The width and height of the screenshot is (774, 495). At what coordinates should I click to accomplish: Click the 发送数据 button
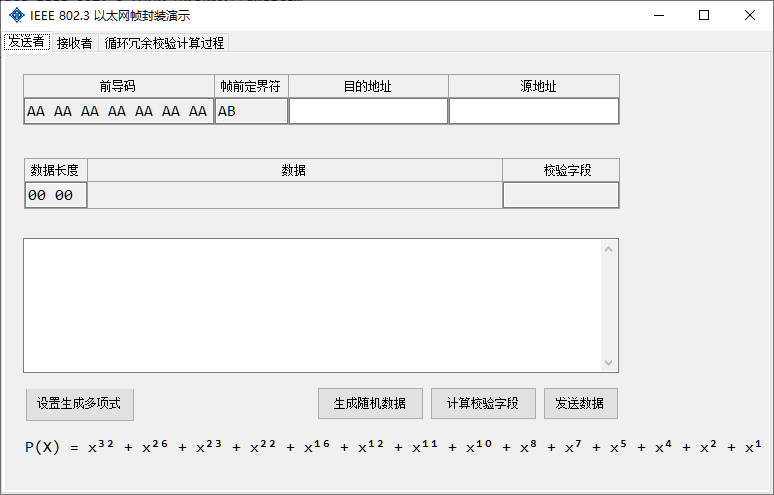point(580,404)
